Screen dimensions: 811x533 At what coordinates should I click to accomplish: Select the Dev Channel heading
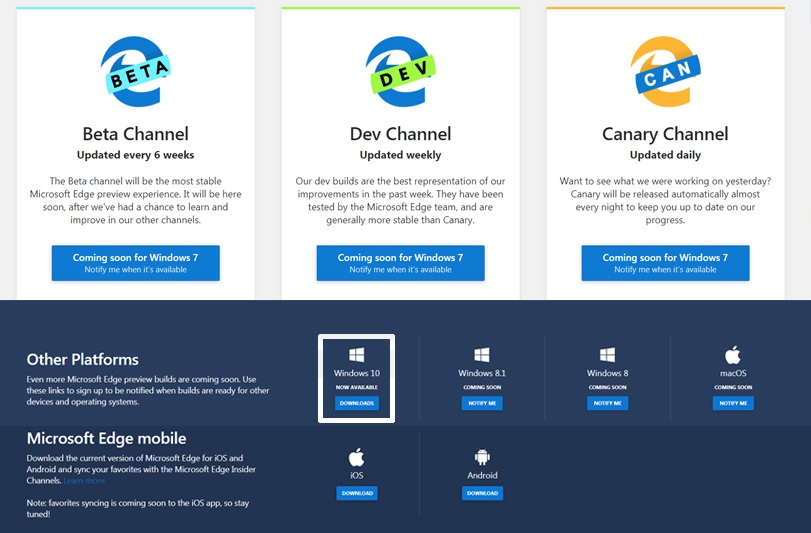(400, 134)
